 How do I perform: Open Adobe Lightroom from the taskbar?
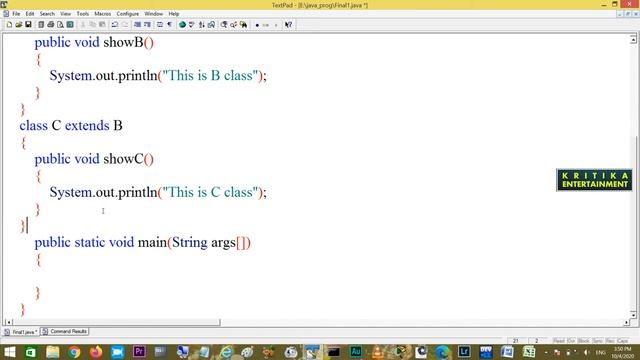coord(464,351)
